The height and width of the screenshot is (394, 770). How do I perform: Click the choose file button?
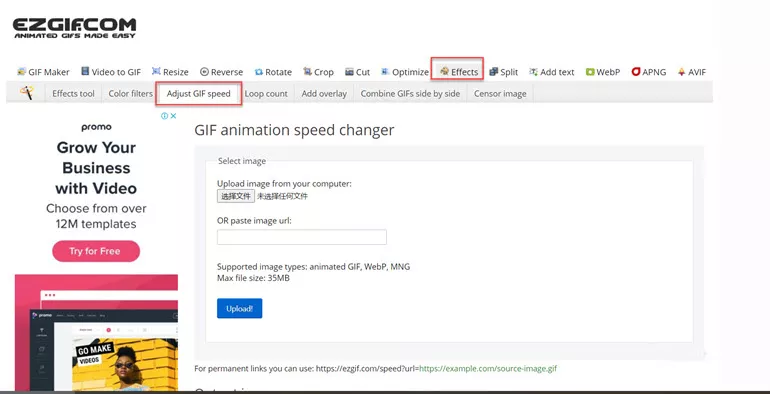point(236,197)
